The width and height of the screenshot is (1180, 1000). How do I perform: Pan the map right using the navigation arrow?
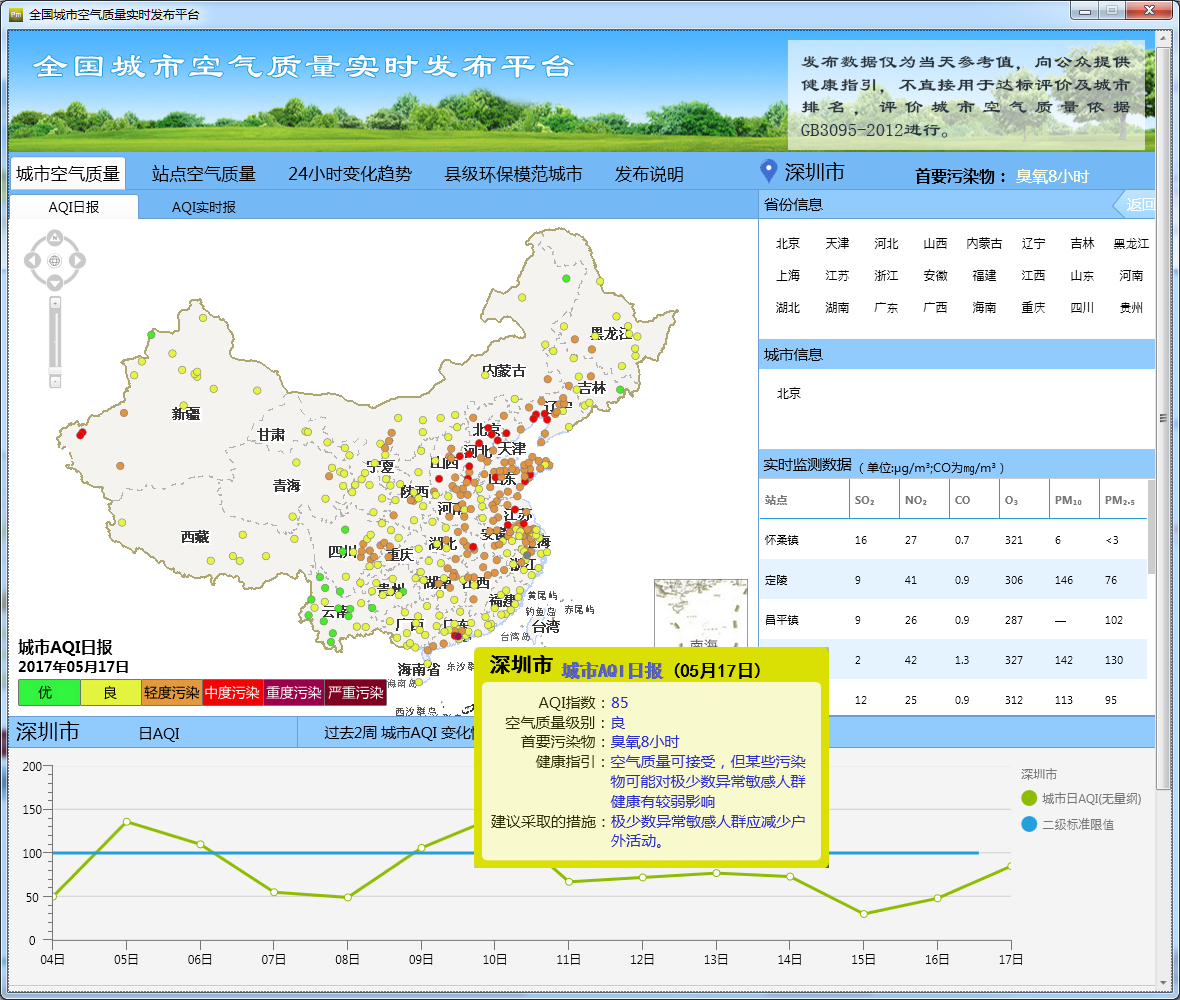(78, 260)
